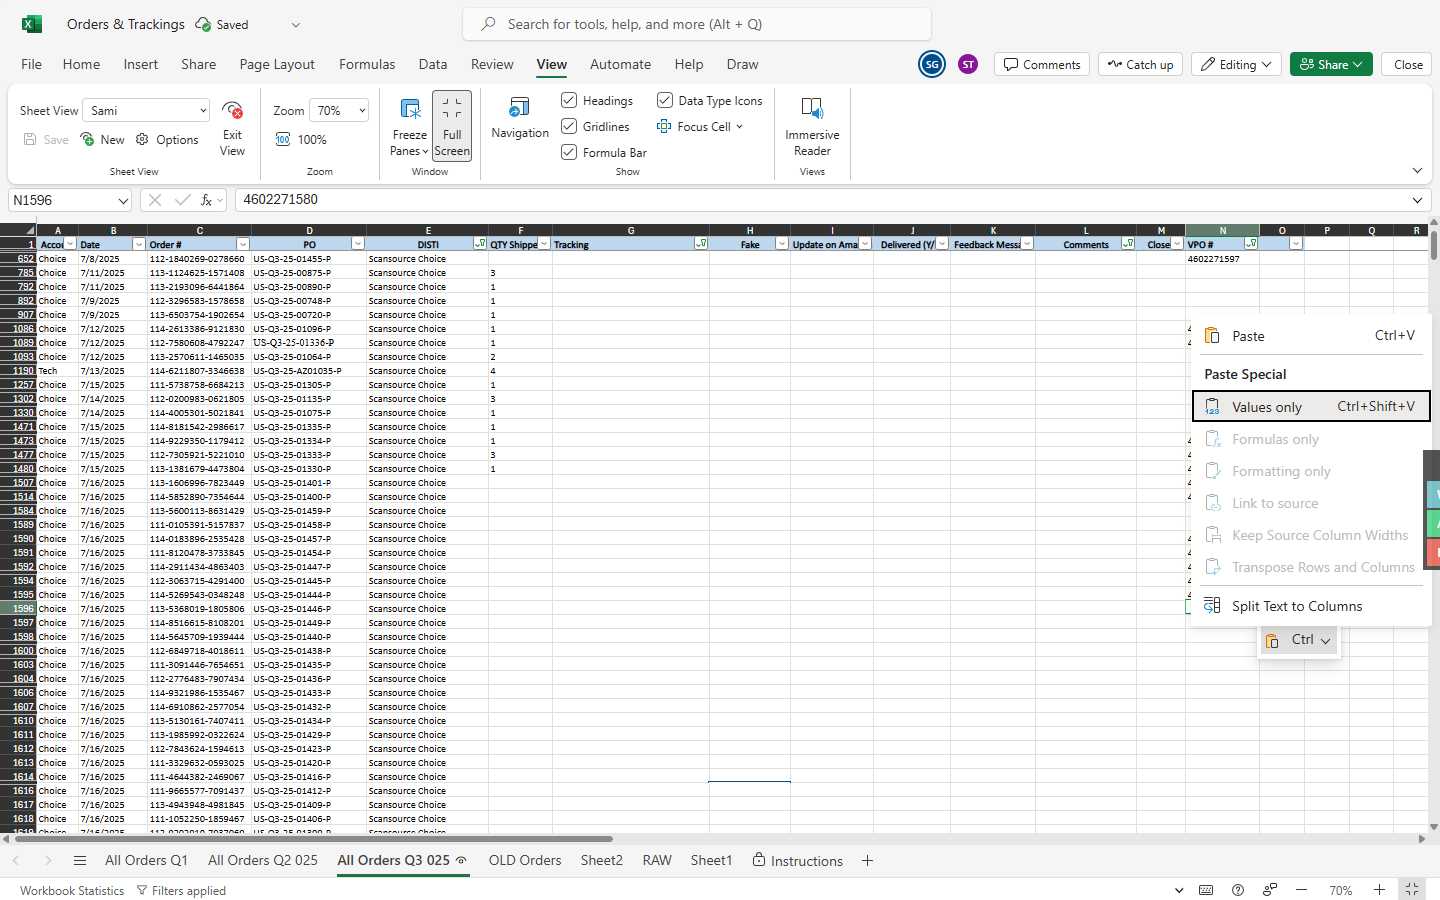
Task: Open the Zoom 70% dropdown
Action: 339,110
